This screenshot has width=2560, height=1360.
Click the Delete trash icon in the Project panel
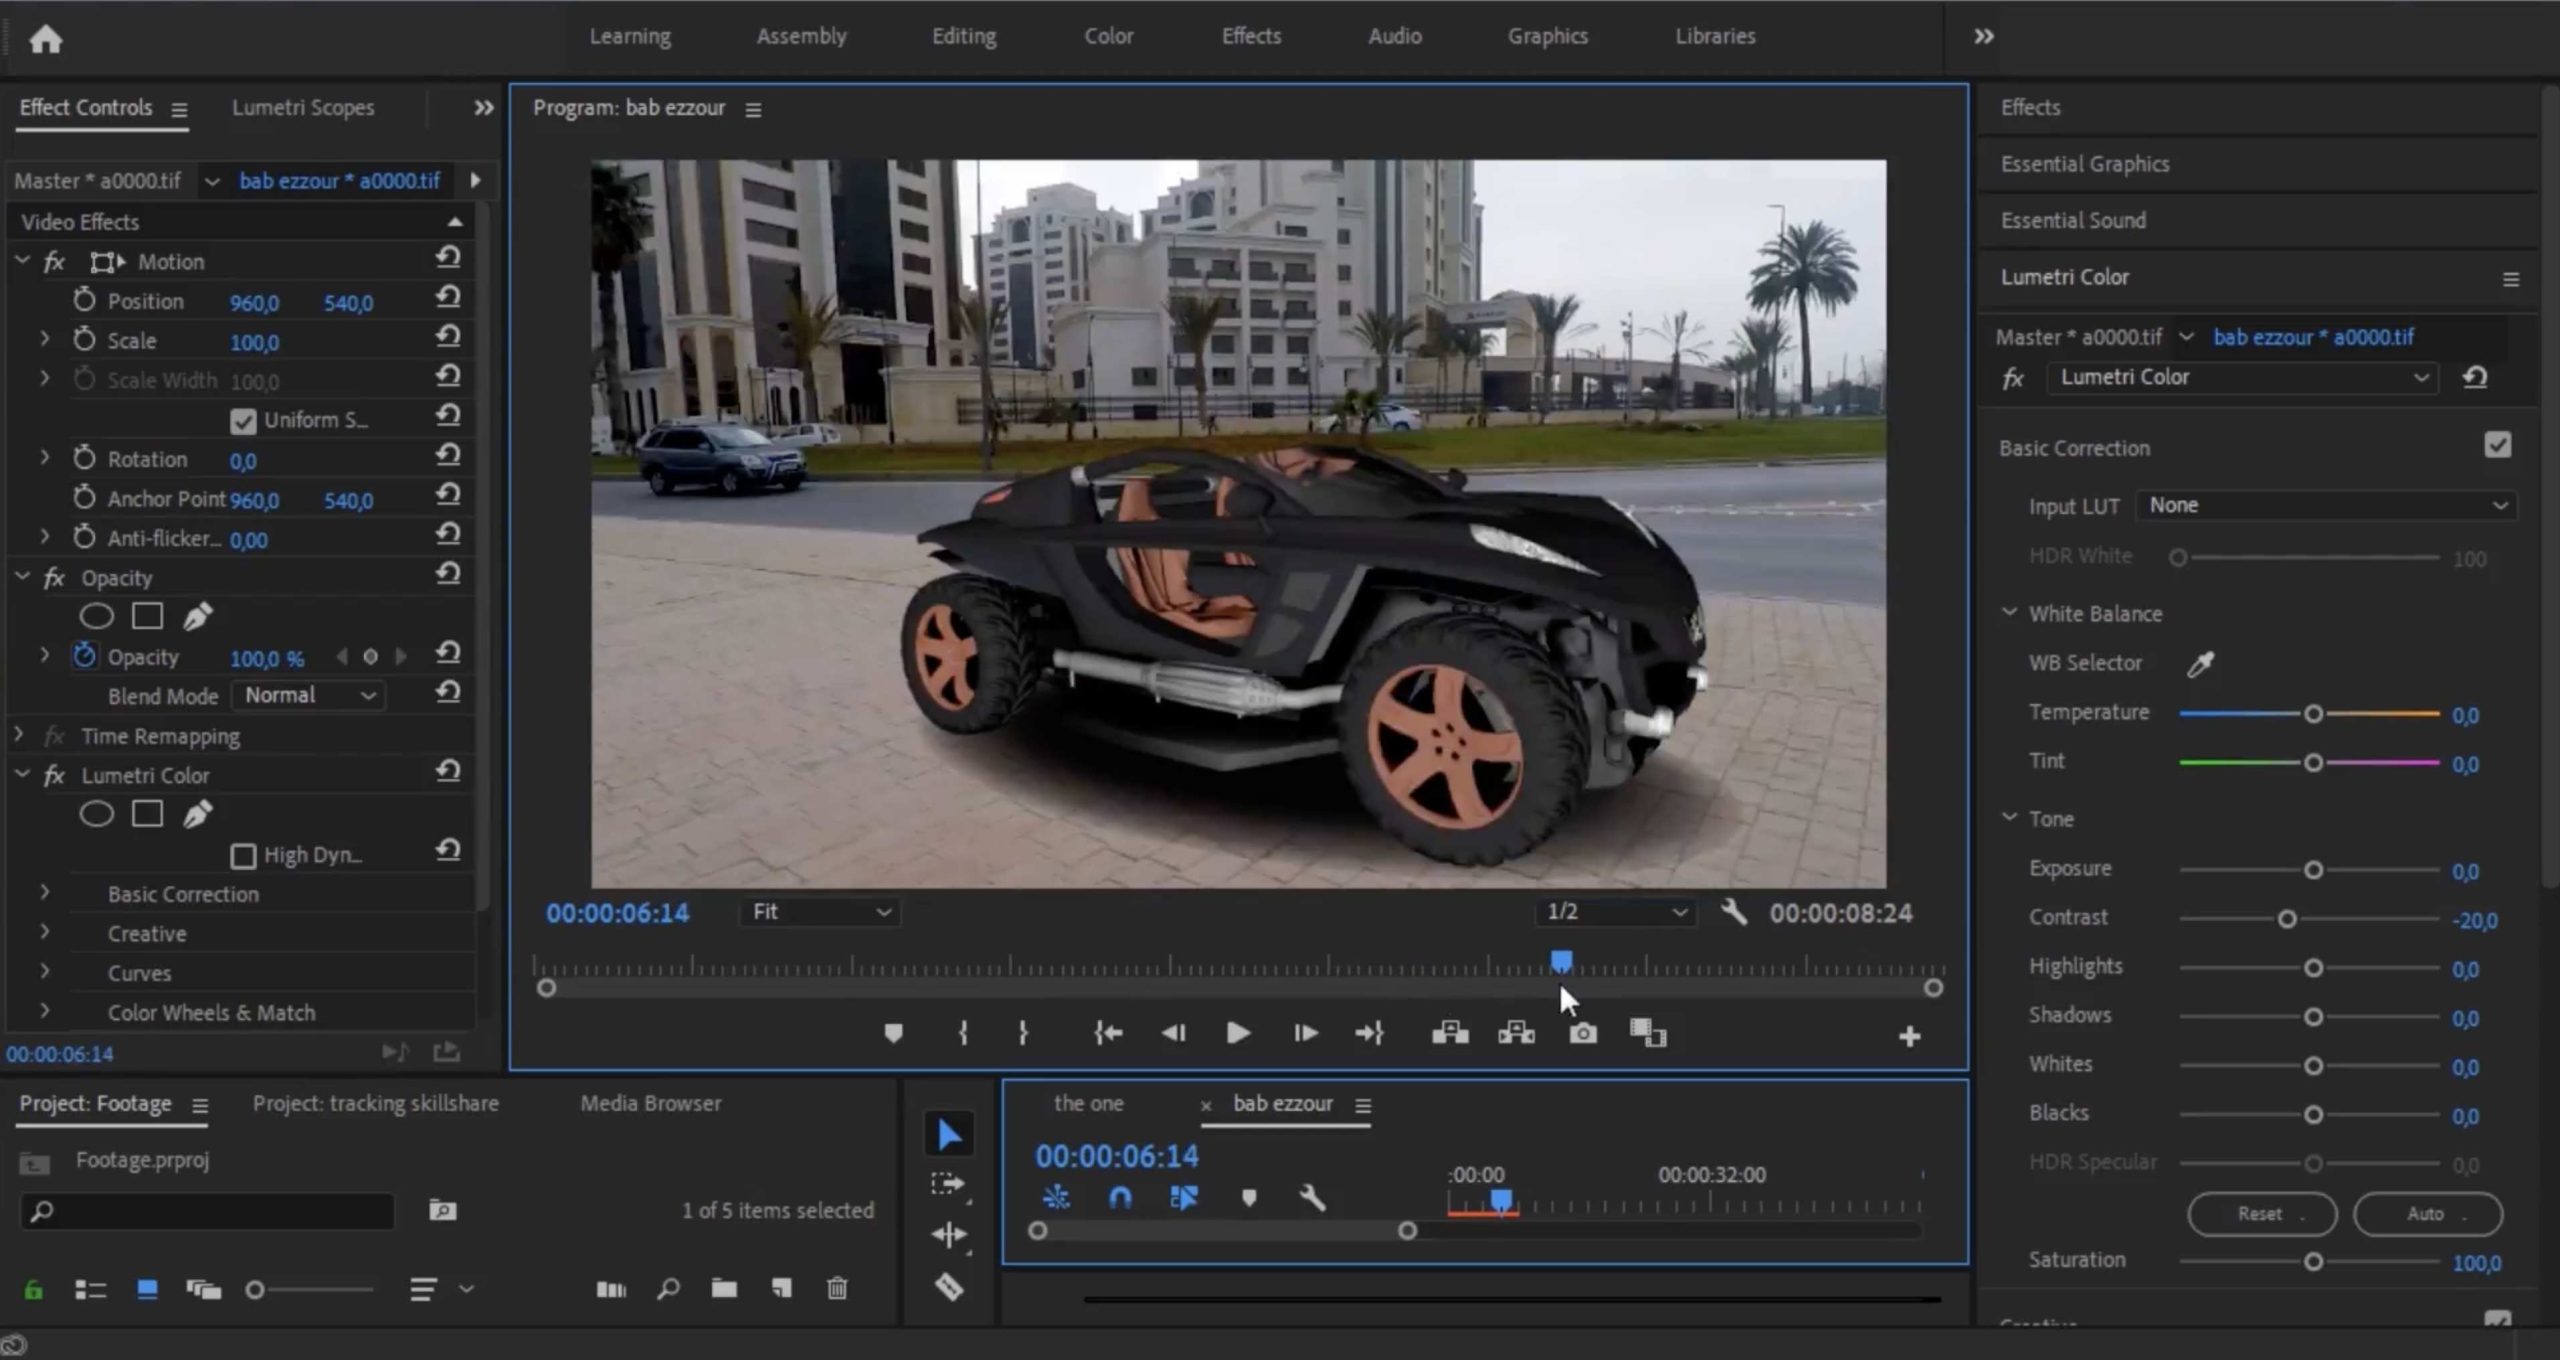click(x=837, y=1289)
